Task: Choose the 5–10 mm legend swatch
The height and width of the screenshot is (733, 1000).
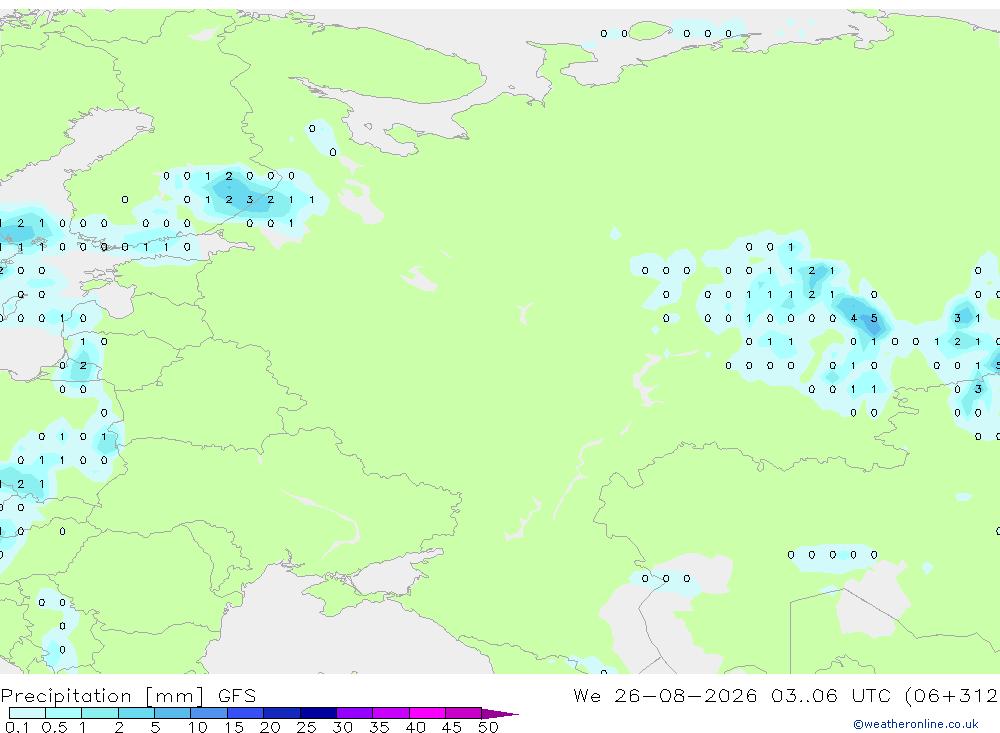Action: coord(173,713)
